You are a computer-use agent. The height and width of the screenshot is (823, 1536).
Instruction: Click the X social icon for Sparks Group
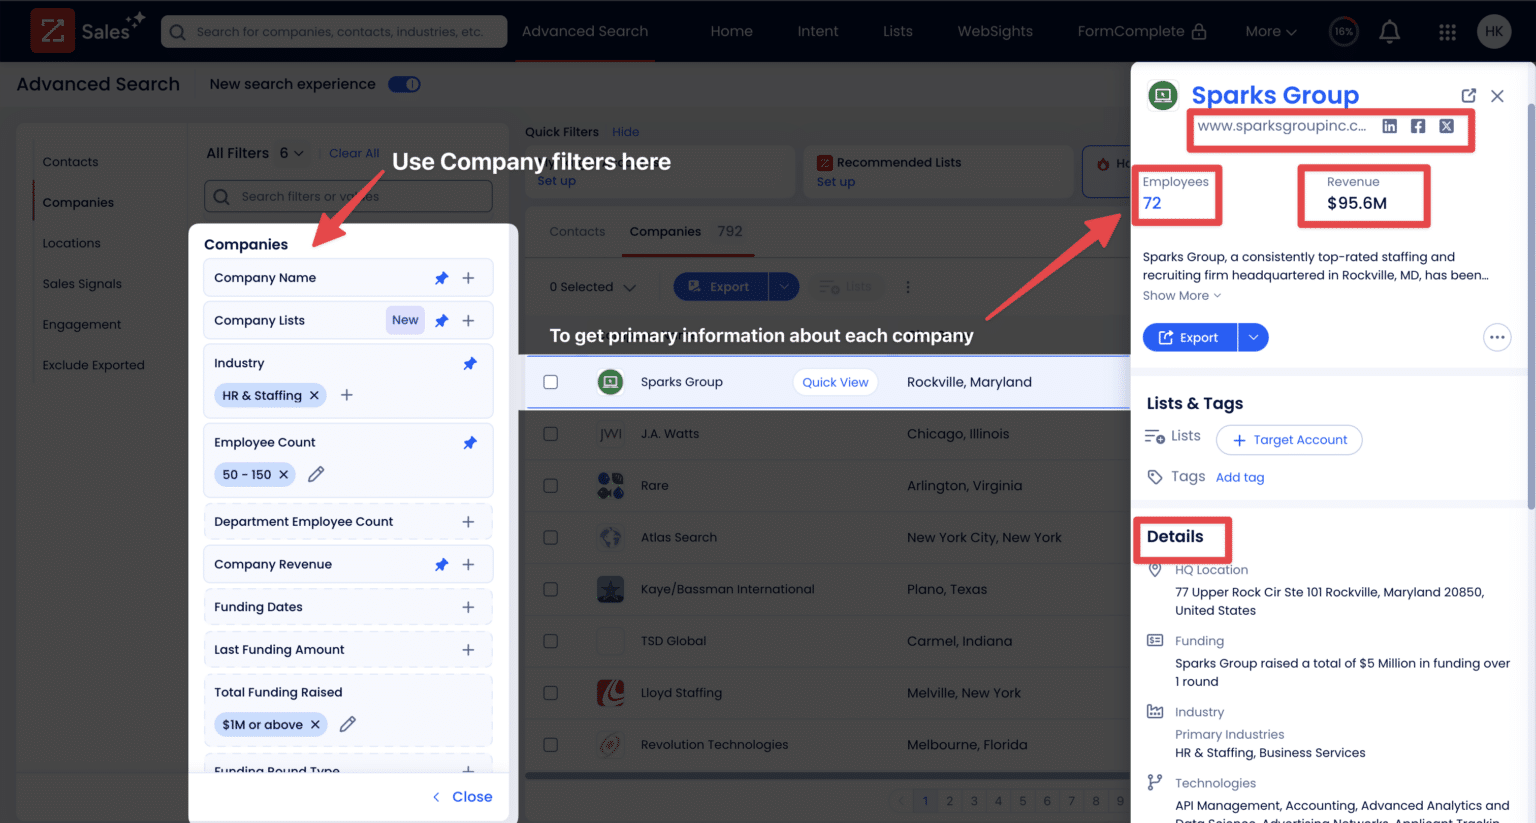1446,126
